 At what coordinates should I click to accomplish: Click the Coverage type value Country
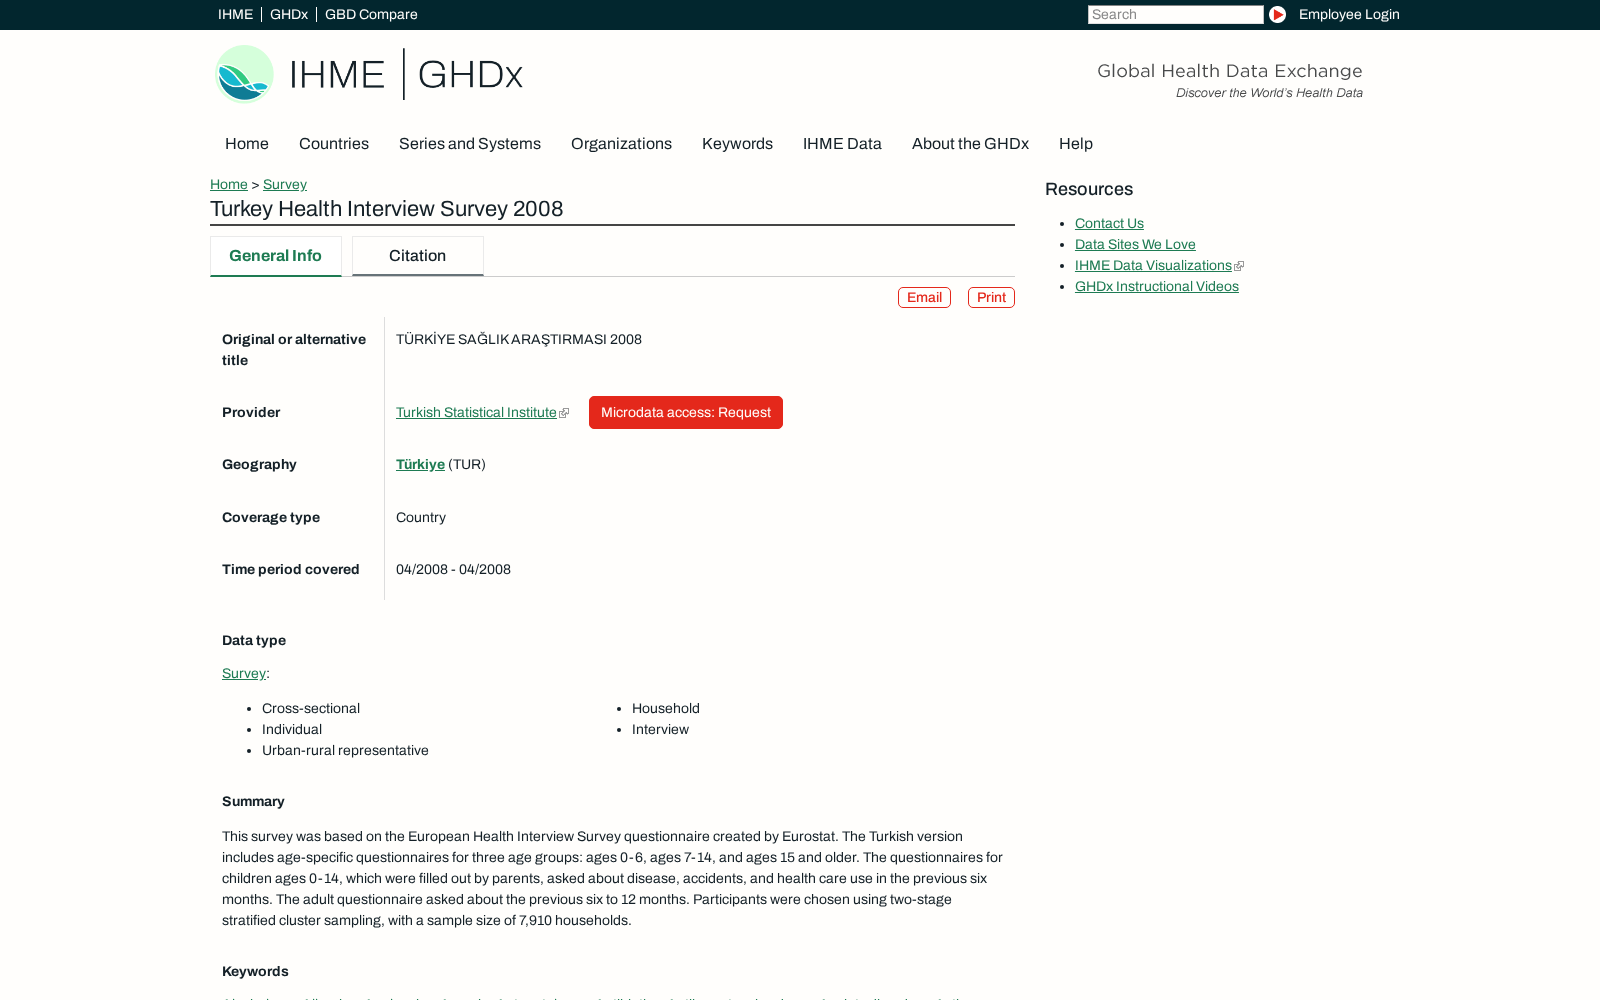click(421, 518)
